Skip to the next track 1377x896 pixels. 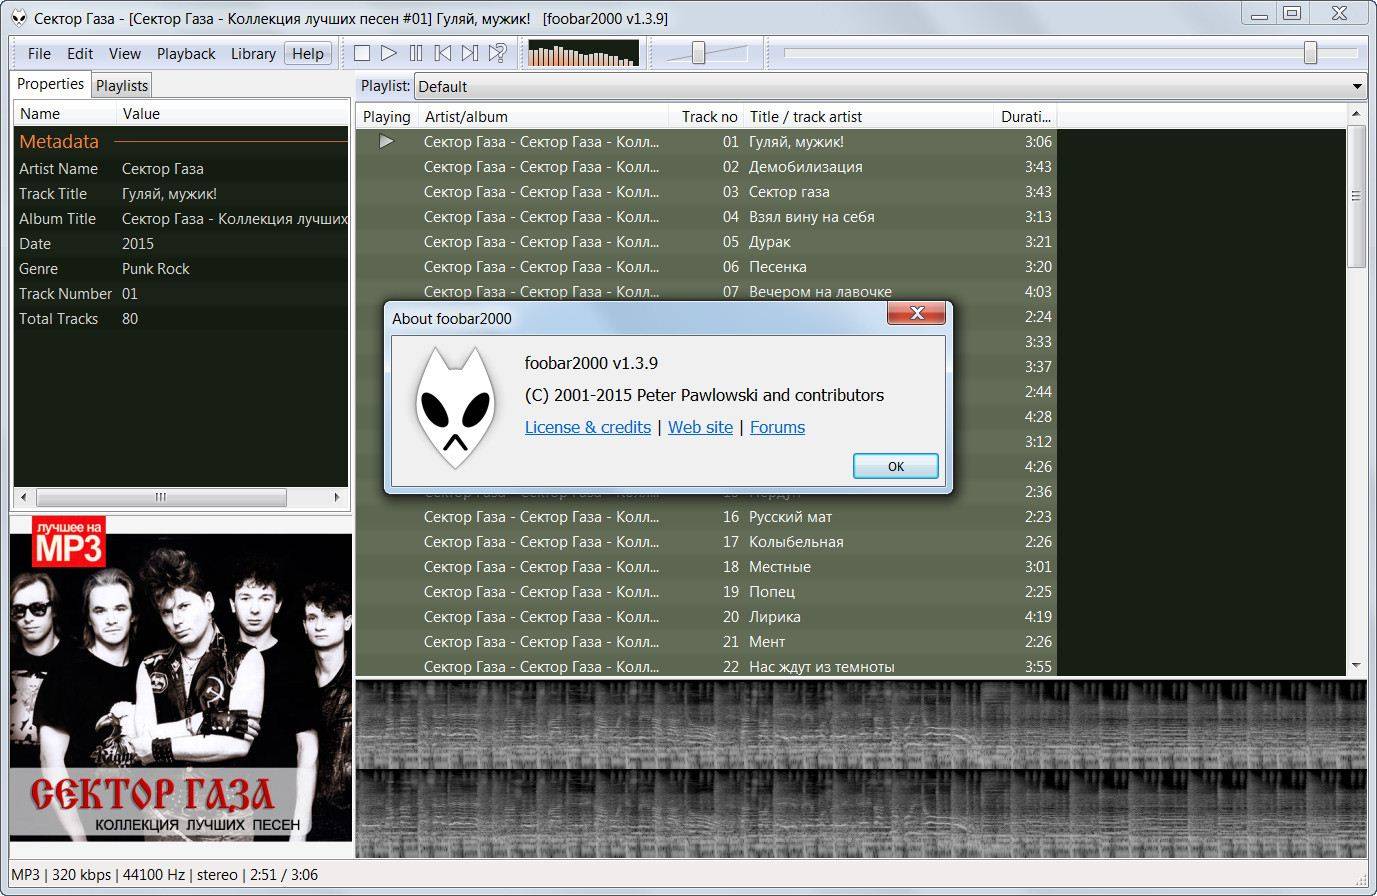click(470, 54)
